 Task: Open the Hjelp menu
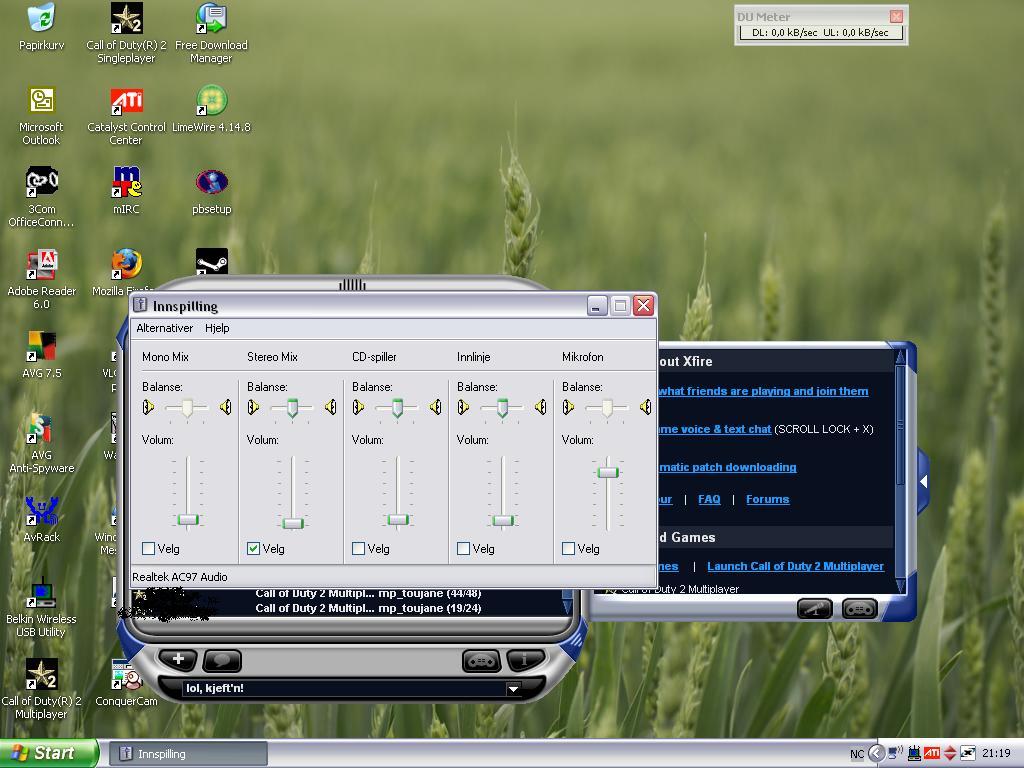[217, 328]
